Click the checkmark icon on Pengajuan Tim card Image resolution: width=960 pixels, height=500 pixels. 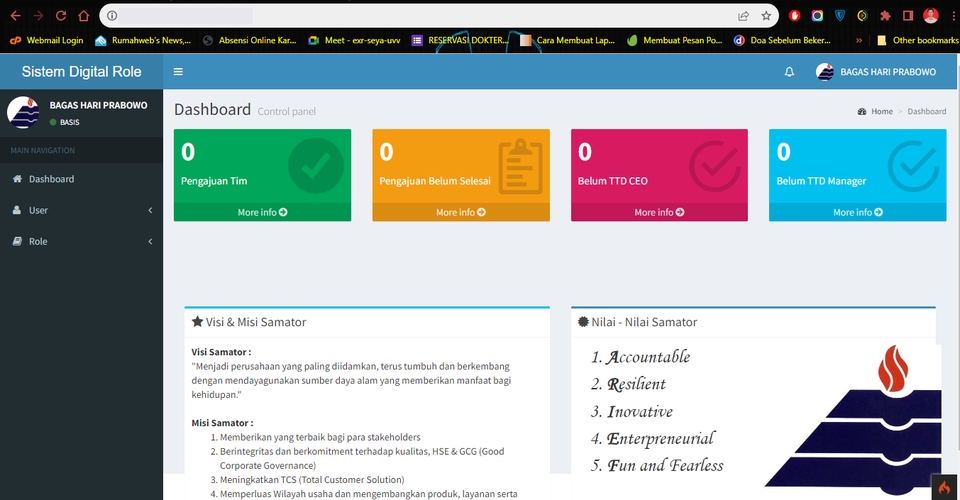(316, 166)
